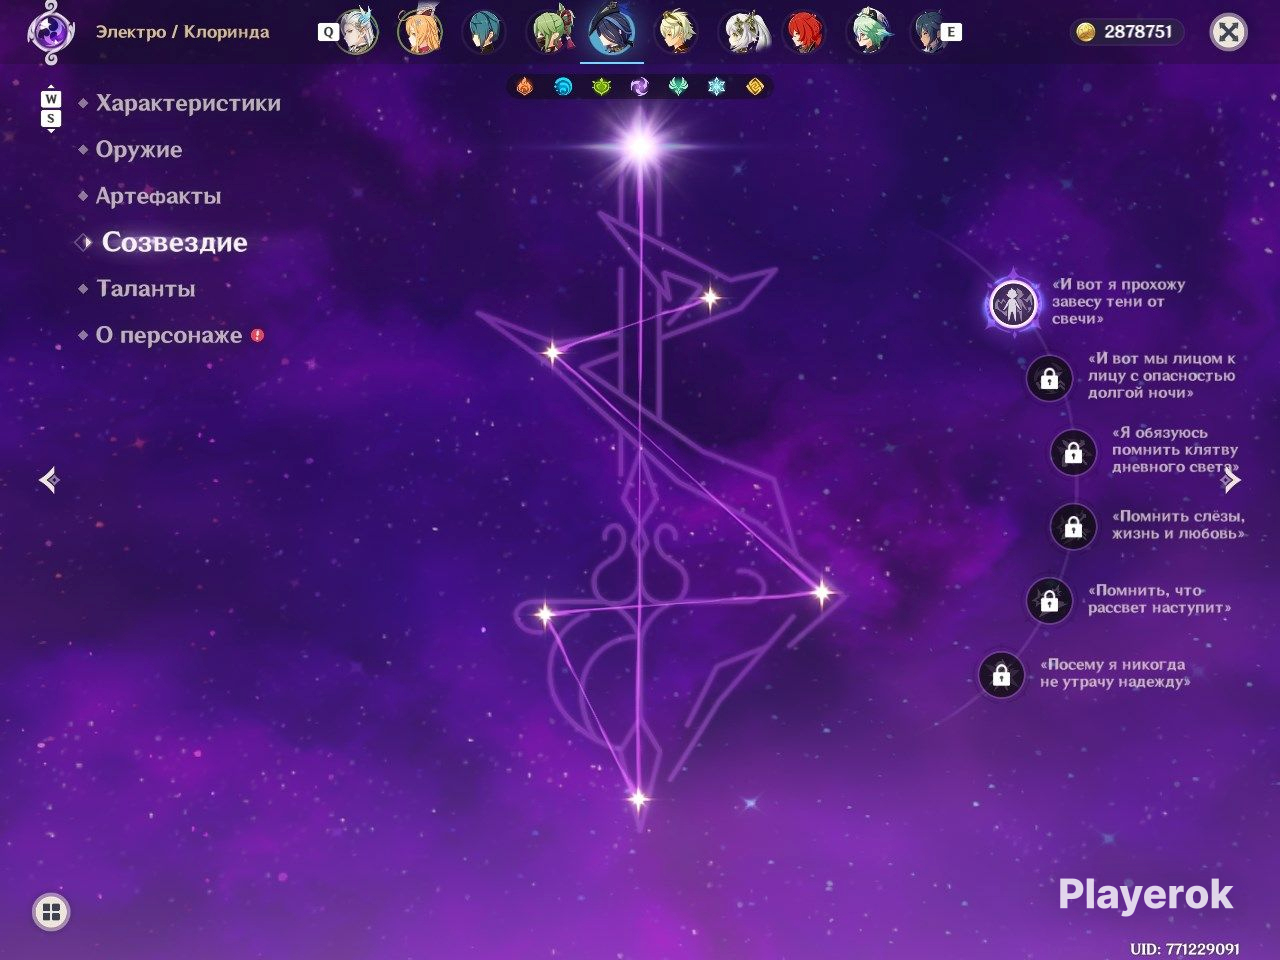
Task: Open locked constellation «Помнить слёзы, жизнь и любовь»
Action: [x=1073, y=526]
